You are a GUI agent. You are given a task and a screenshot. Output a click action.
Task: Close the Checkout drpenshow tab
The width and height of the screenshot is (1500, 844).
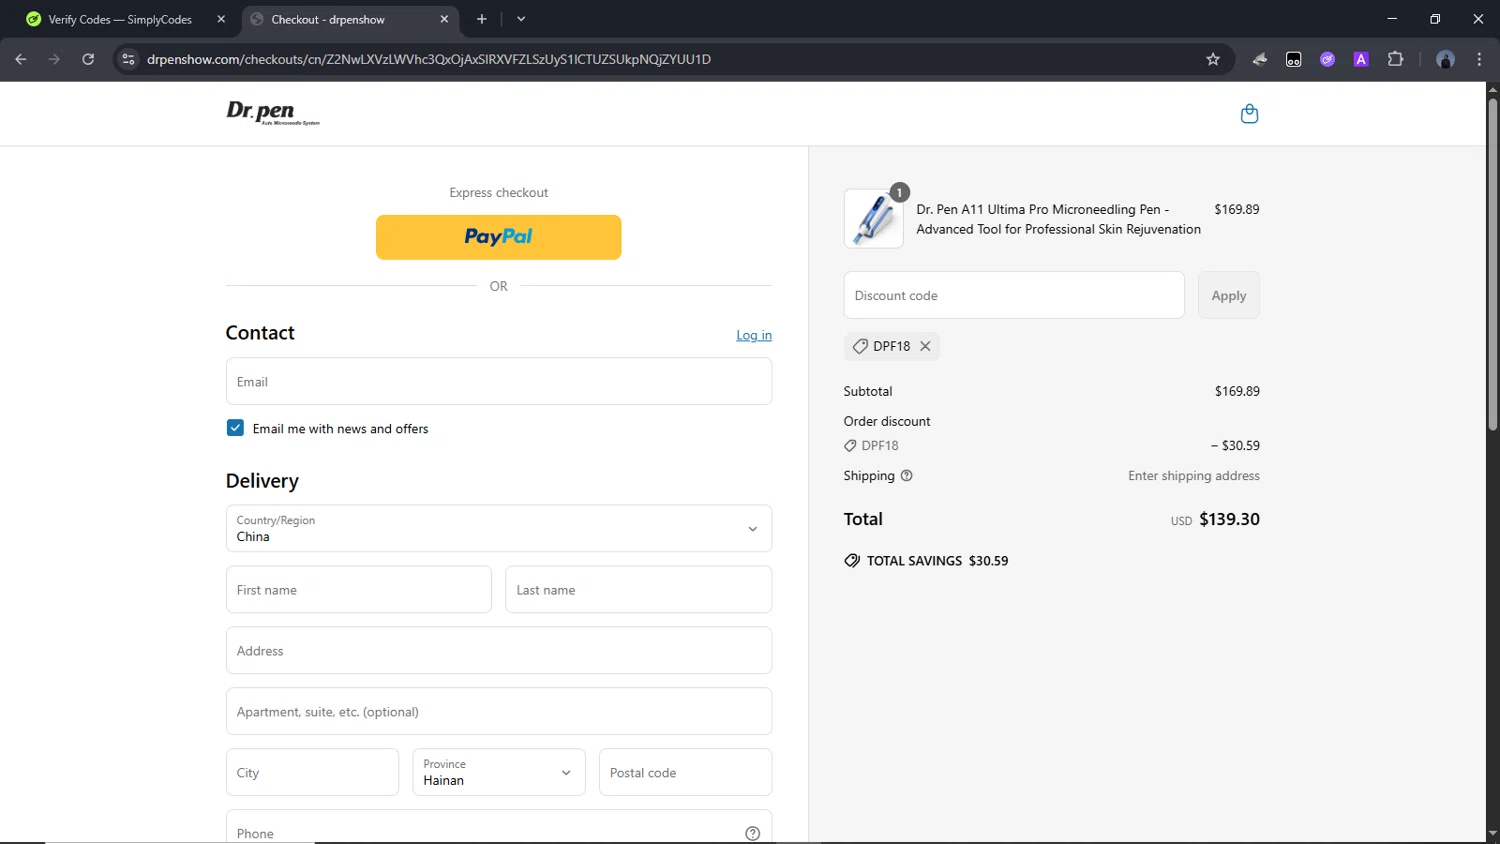[x=444, y=19]
